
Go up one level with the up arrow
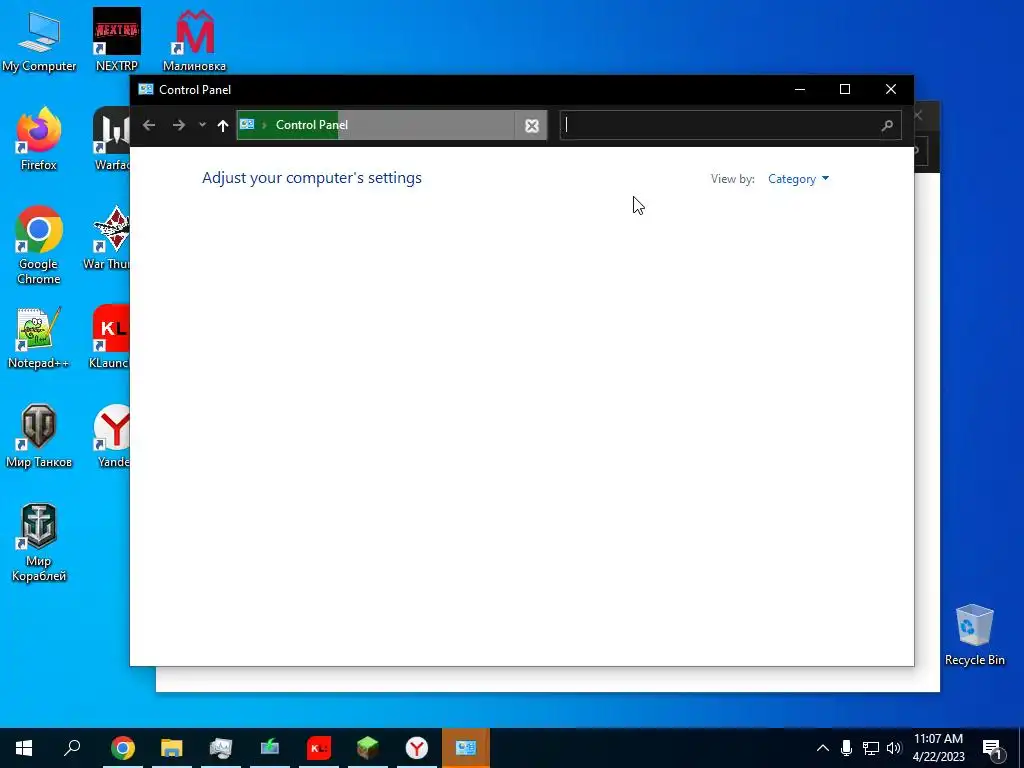[223, 125]
